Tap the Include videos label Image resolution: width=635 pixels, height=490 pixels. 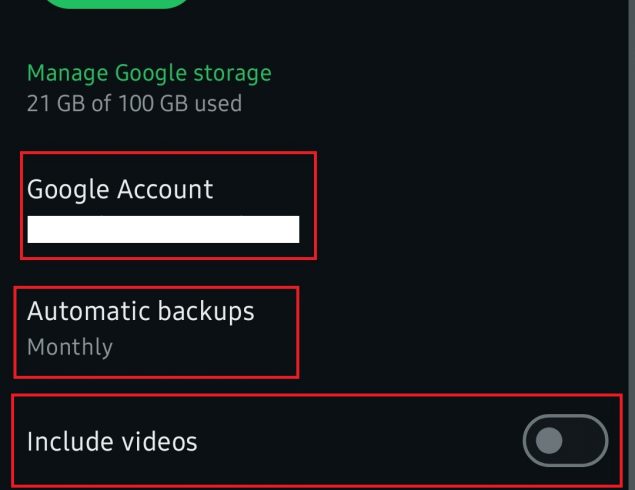tap(112, 441)
